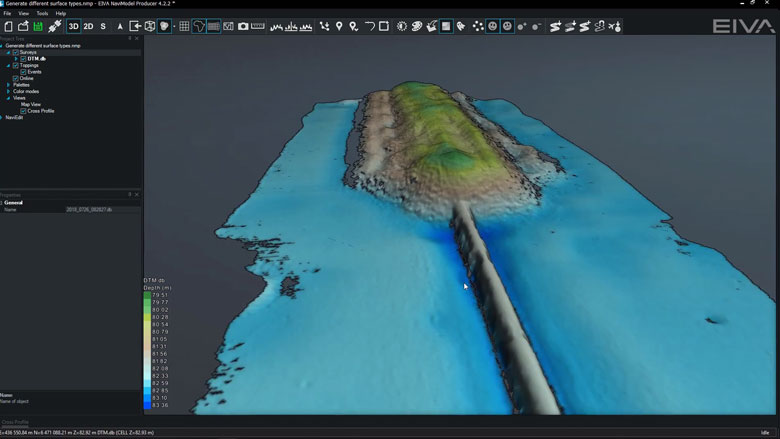This screenshot has height=439, width=780.
Task: Click the north arrow icon
Action: click(120, 26)
